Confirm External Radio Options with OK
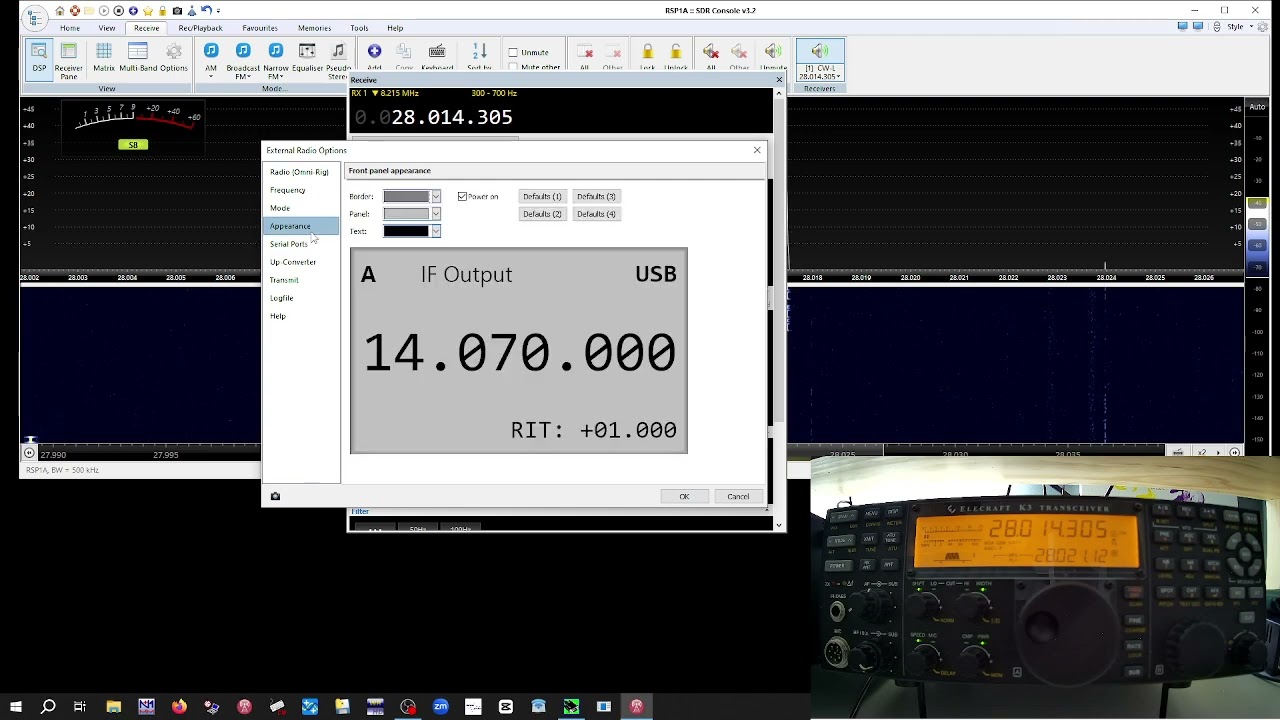Screen dimensions: 1280x720 point(684,496)
